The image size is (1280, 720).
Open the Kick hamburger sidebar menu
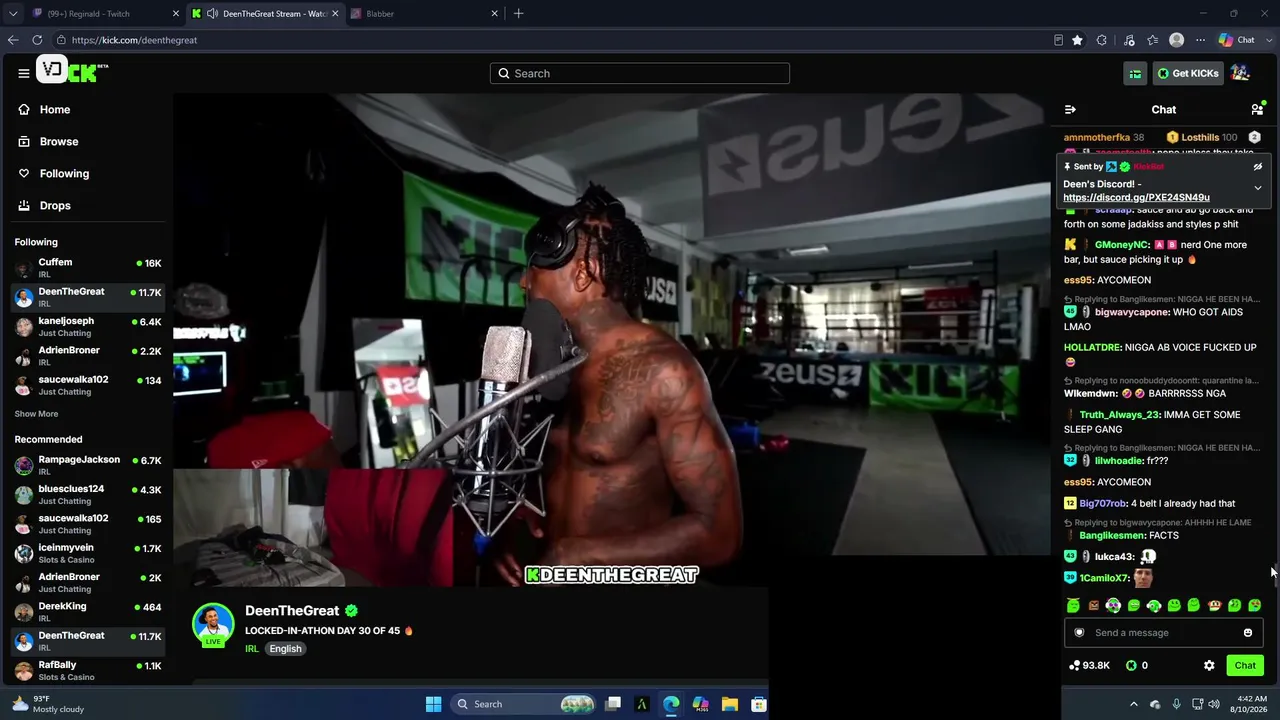click(x=23, y=73)
